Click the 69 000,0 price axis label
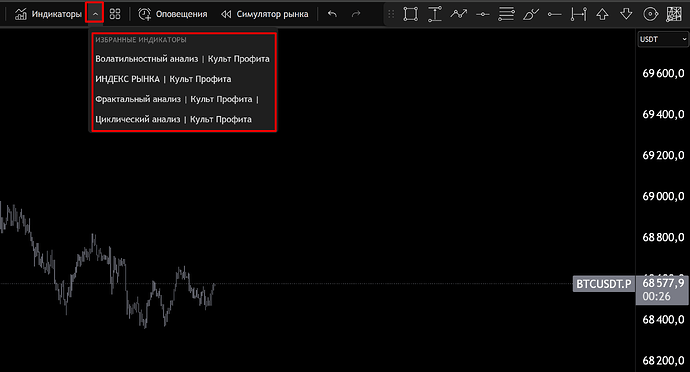The height and width of the screenshot is (372, 690). 663,196
